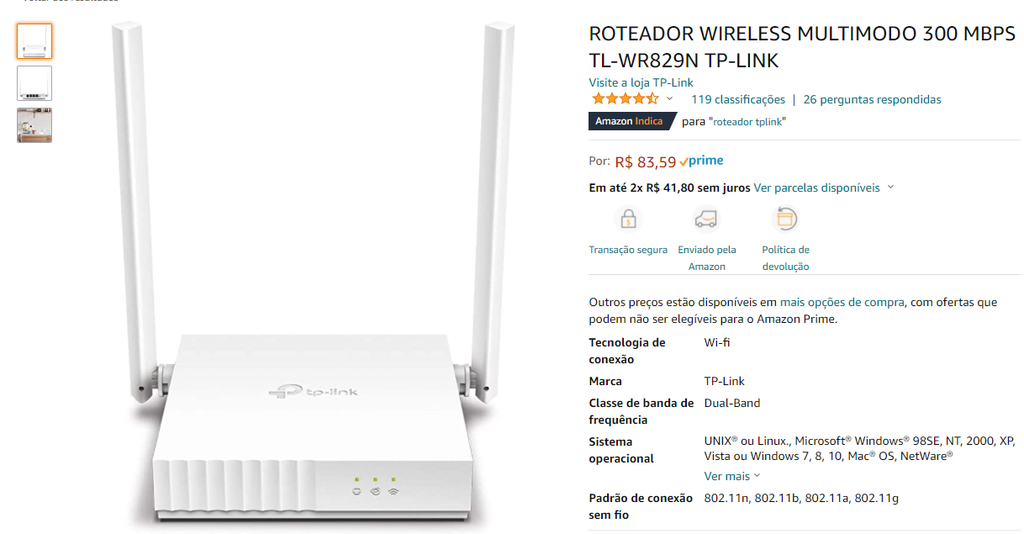Expand Ver parcelas disponíveis installments dropdown
Image resolution: width=1024 pixels, height=534 pixels.
824,188
